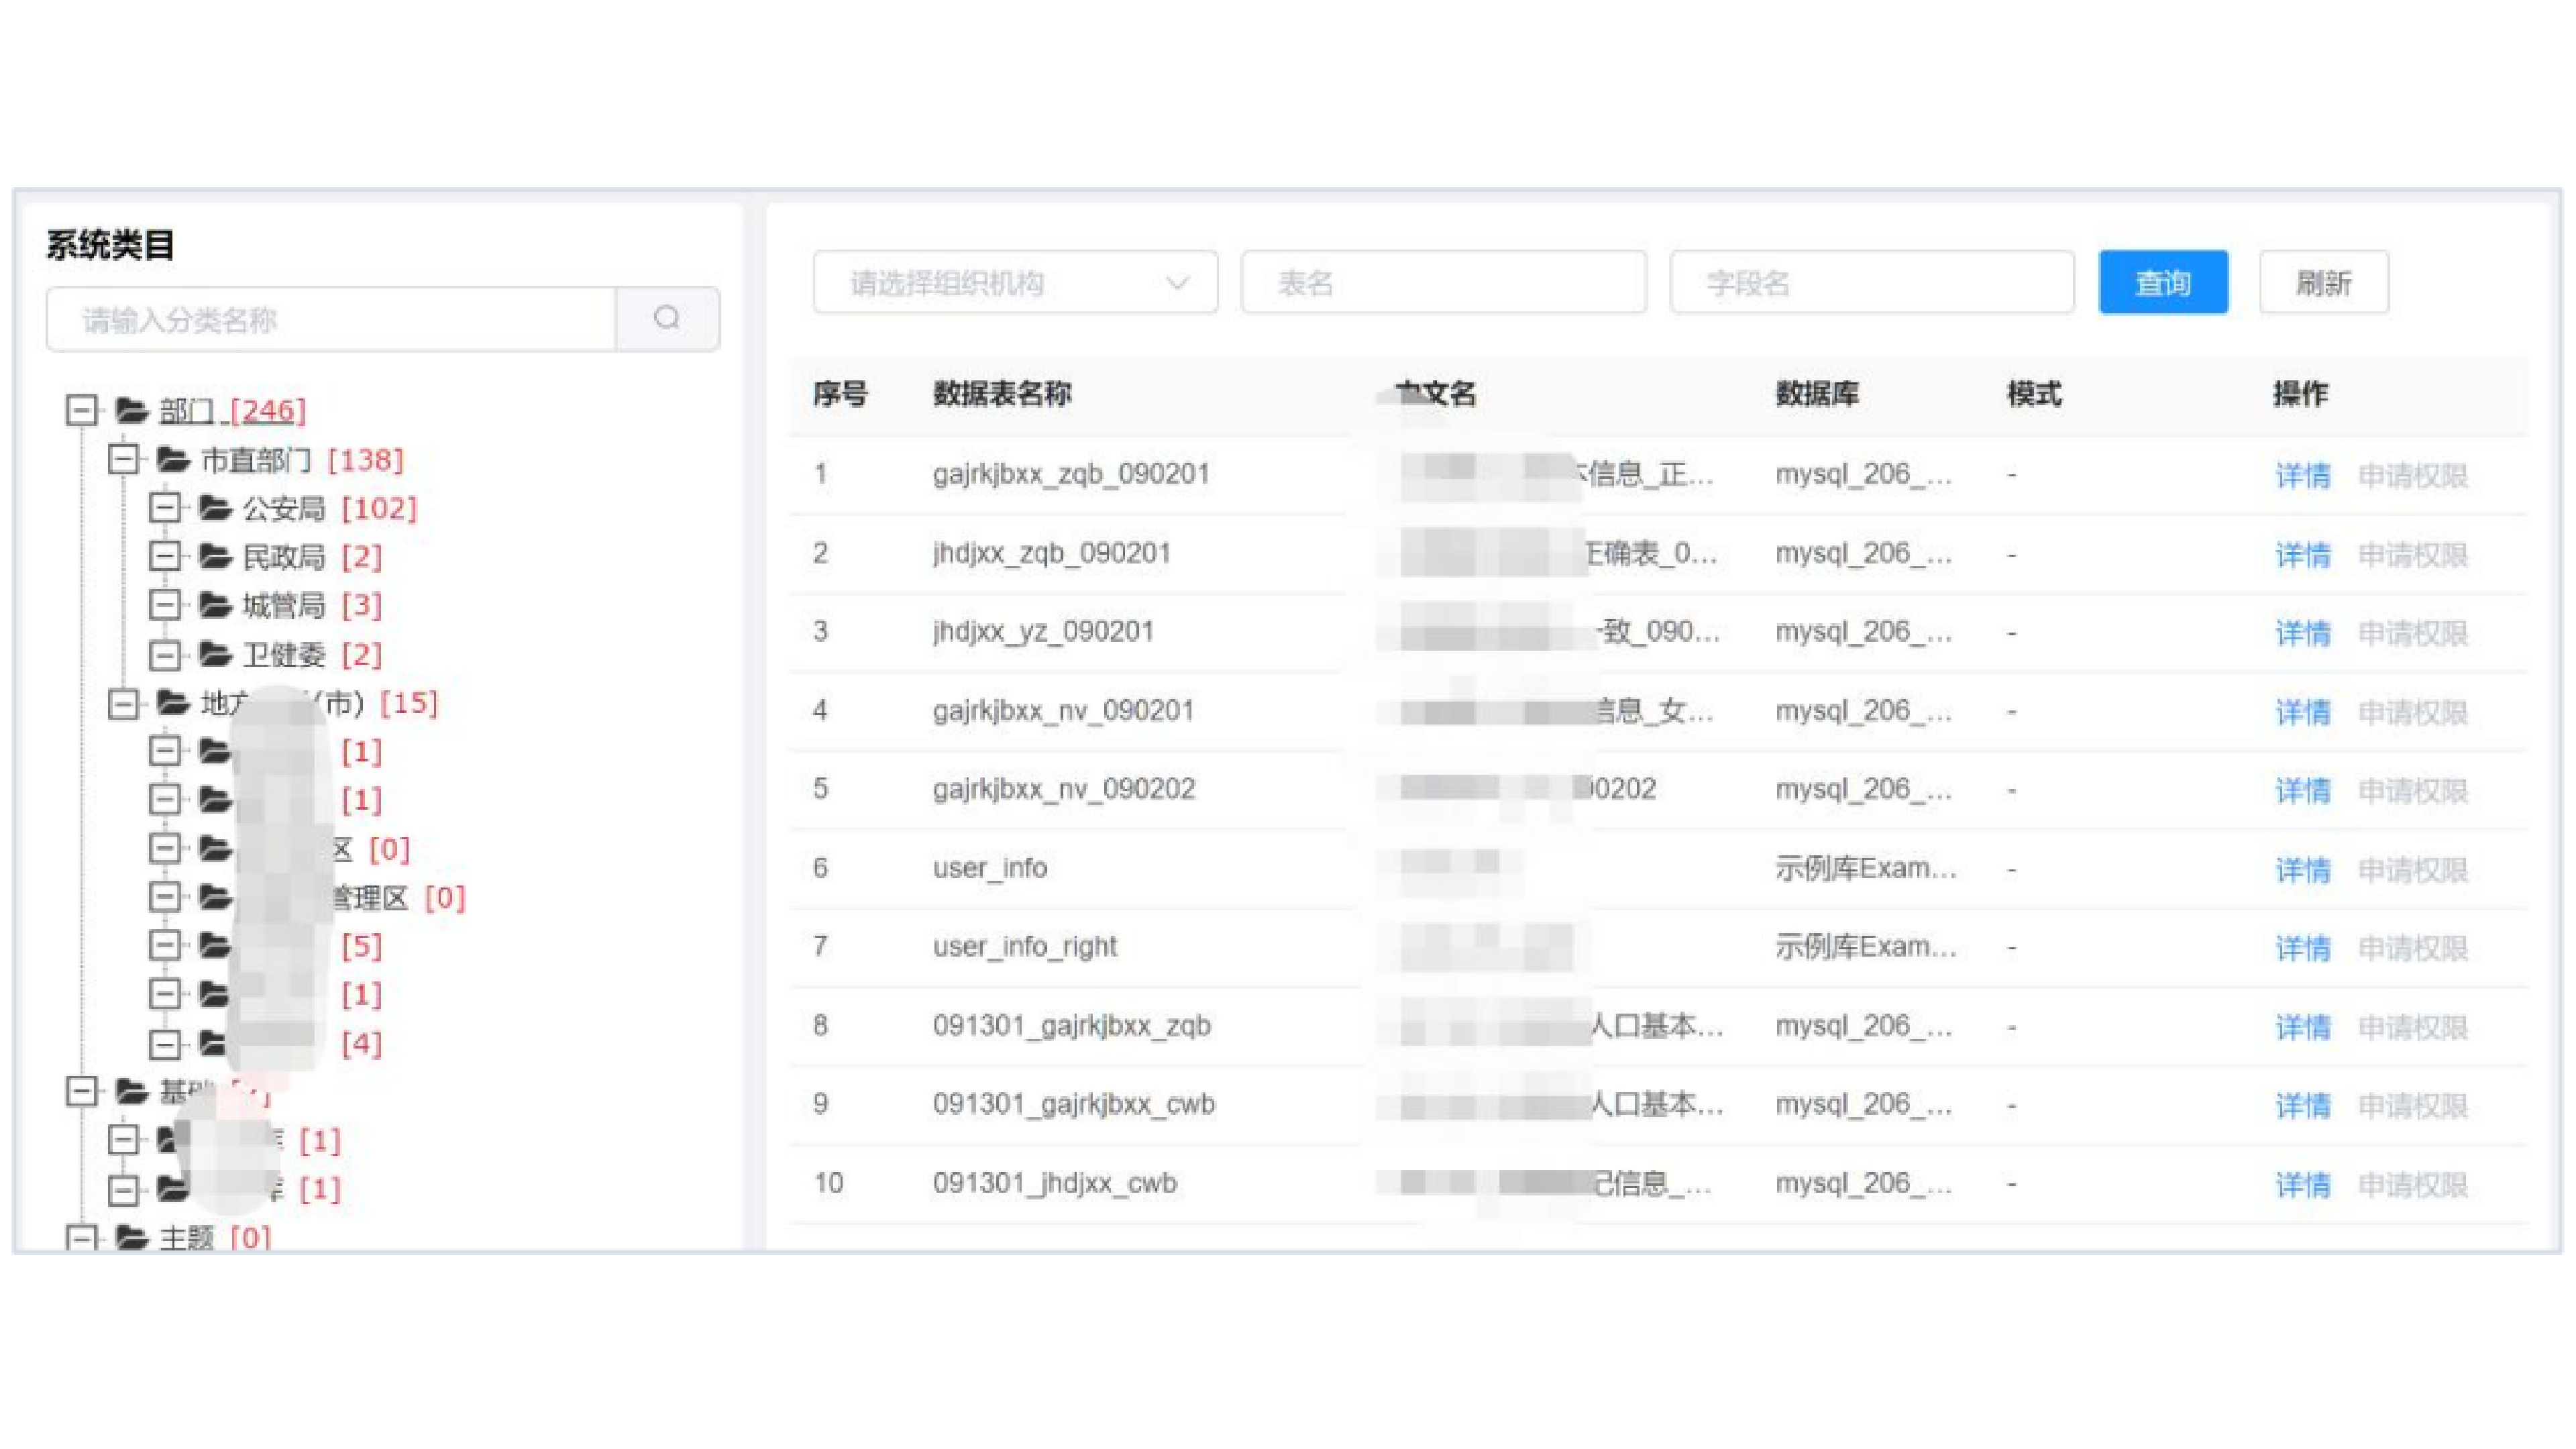This screenshot has width=2576, height=1449.
Task: Collapse the 部门 tree node
Action: pyautogui.click(x=81, y=410)
